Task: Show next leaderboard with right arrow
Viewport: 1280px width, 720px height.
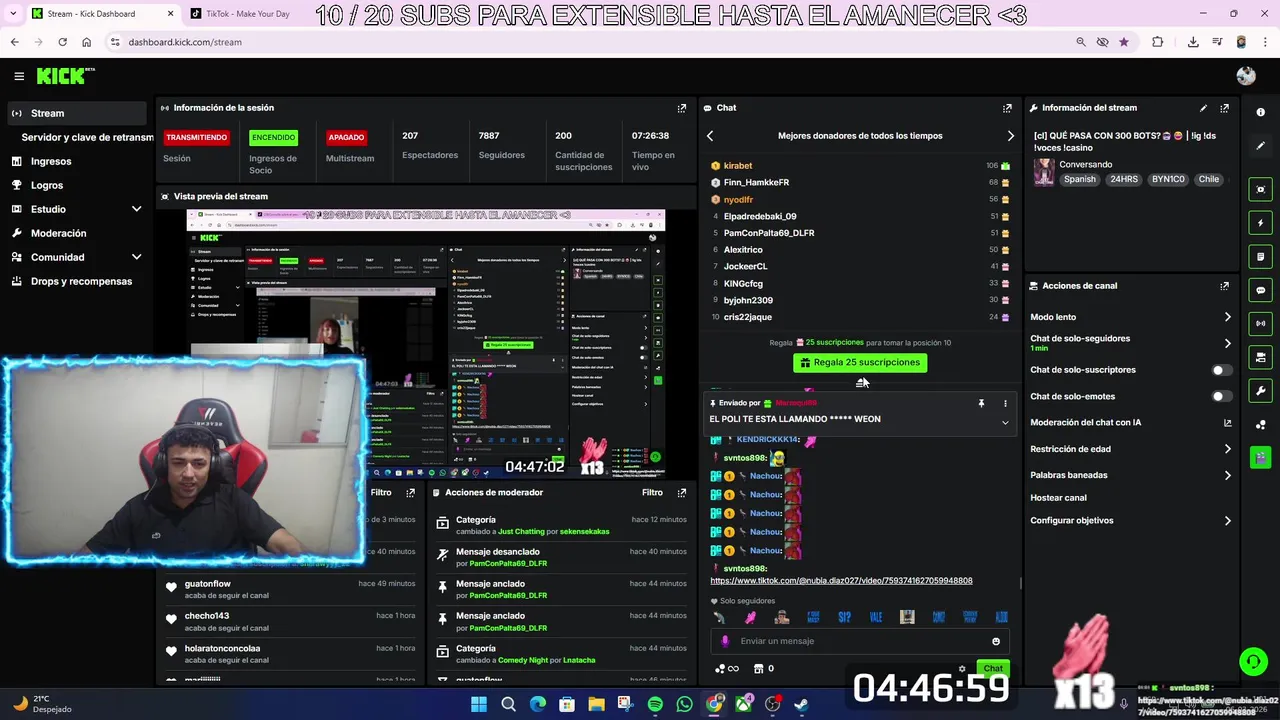Action: tap(1010, 136)
